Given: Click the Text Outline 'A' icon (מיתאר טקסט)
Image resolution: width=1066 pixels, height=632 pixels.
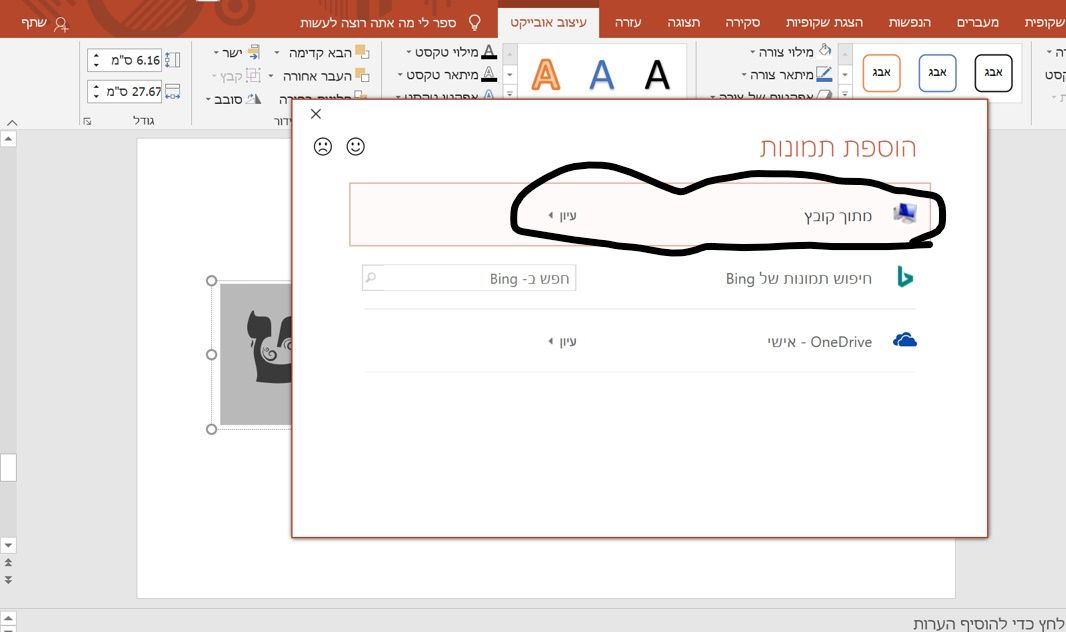Looking at the screenshot, I should 489,74.
